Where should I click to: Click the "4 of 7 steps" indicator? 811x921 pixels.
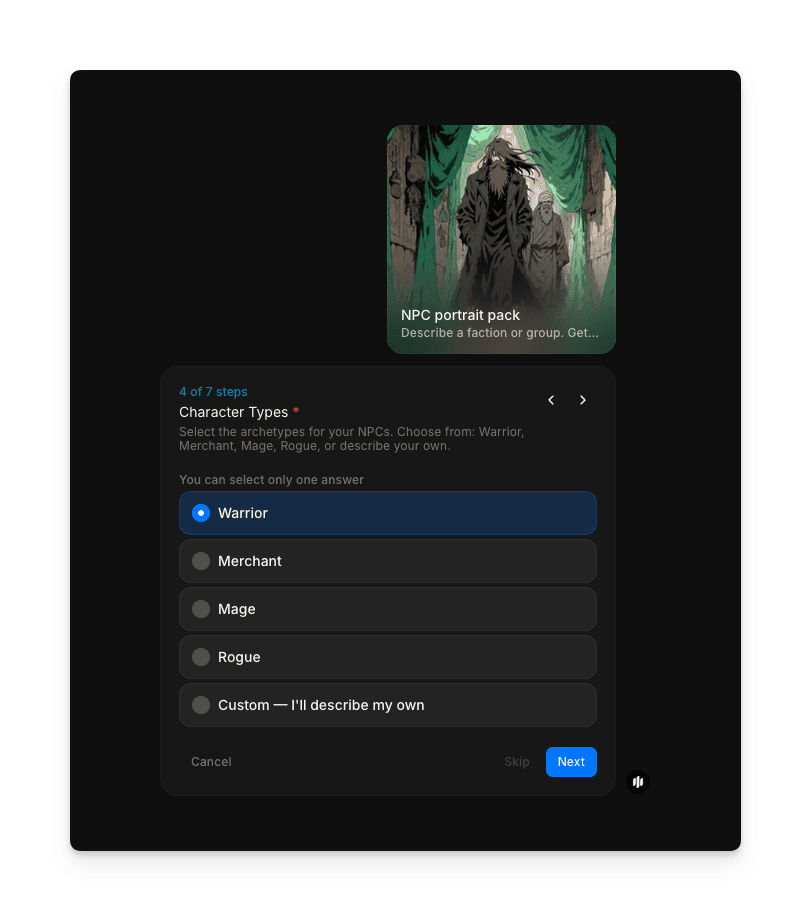pos(213,392)
